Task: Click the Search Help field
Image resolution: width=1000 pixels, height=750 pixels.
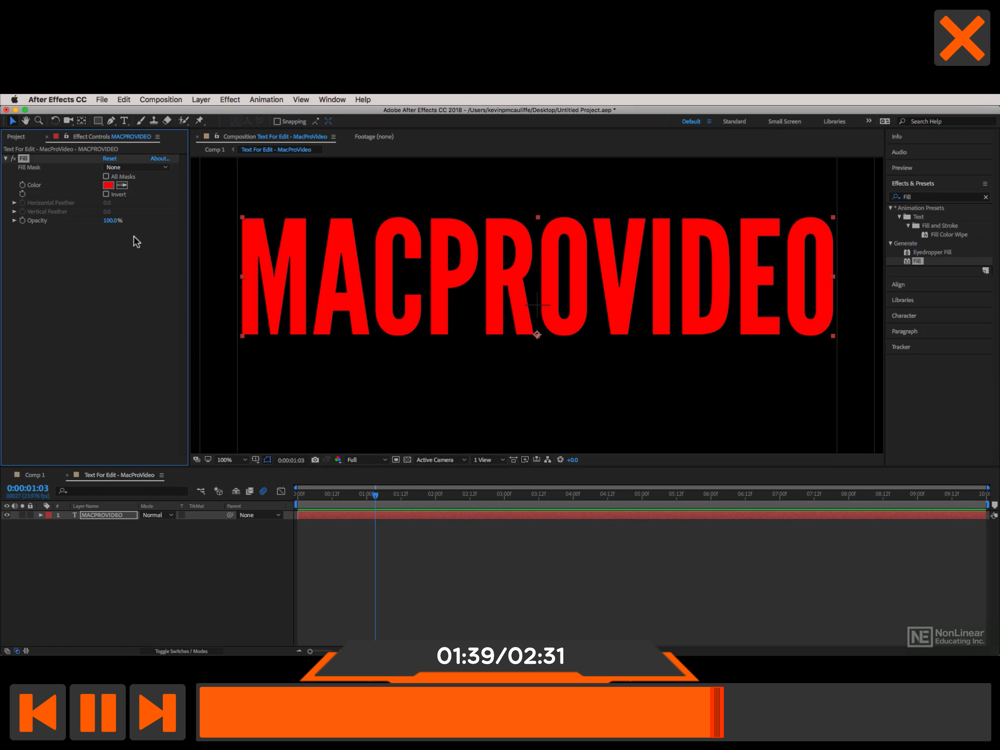Action: [x=947, y=121]
